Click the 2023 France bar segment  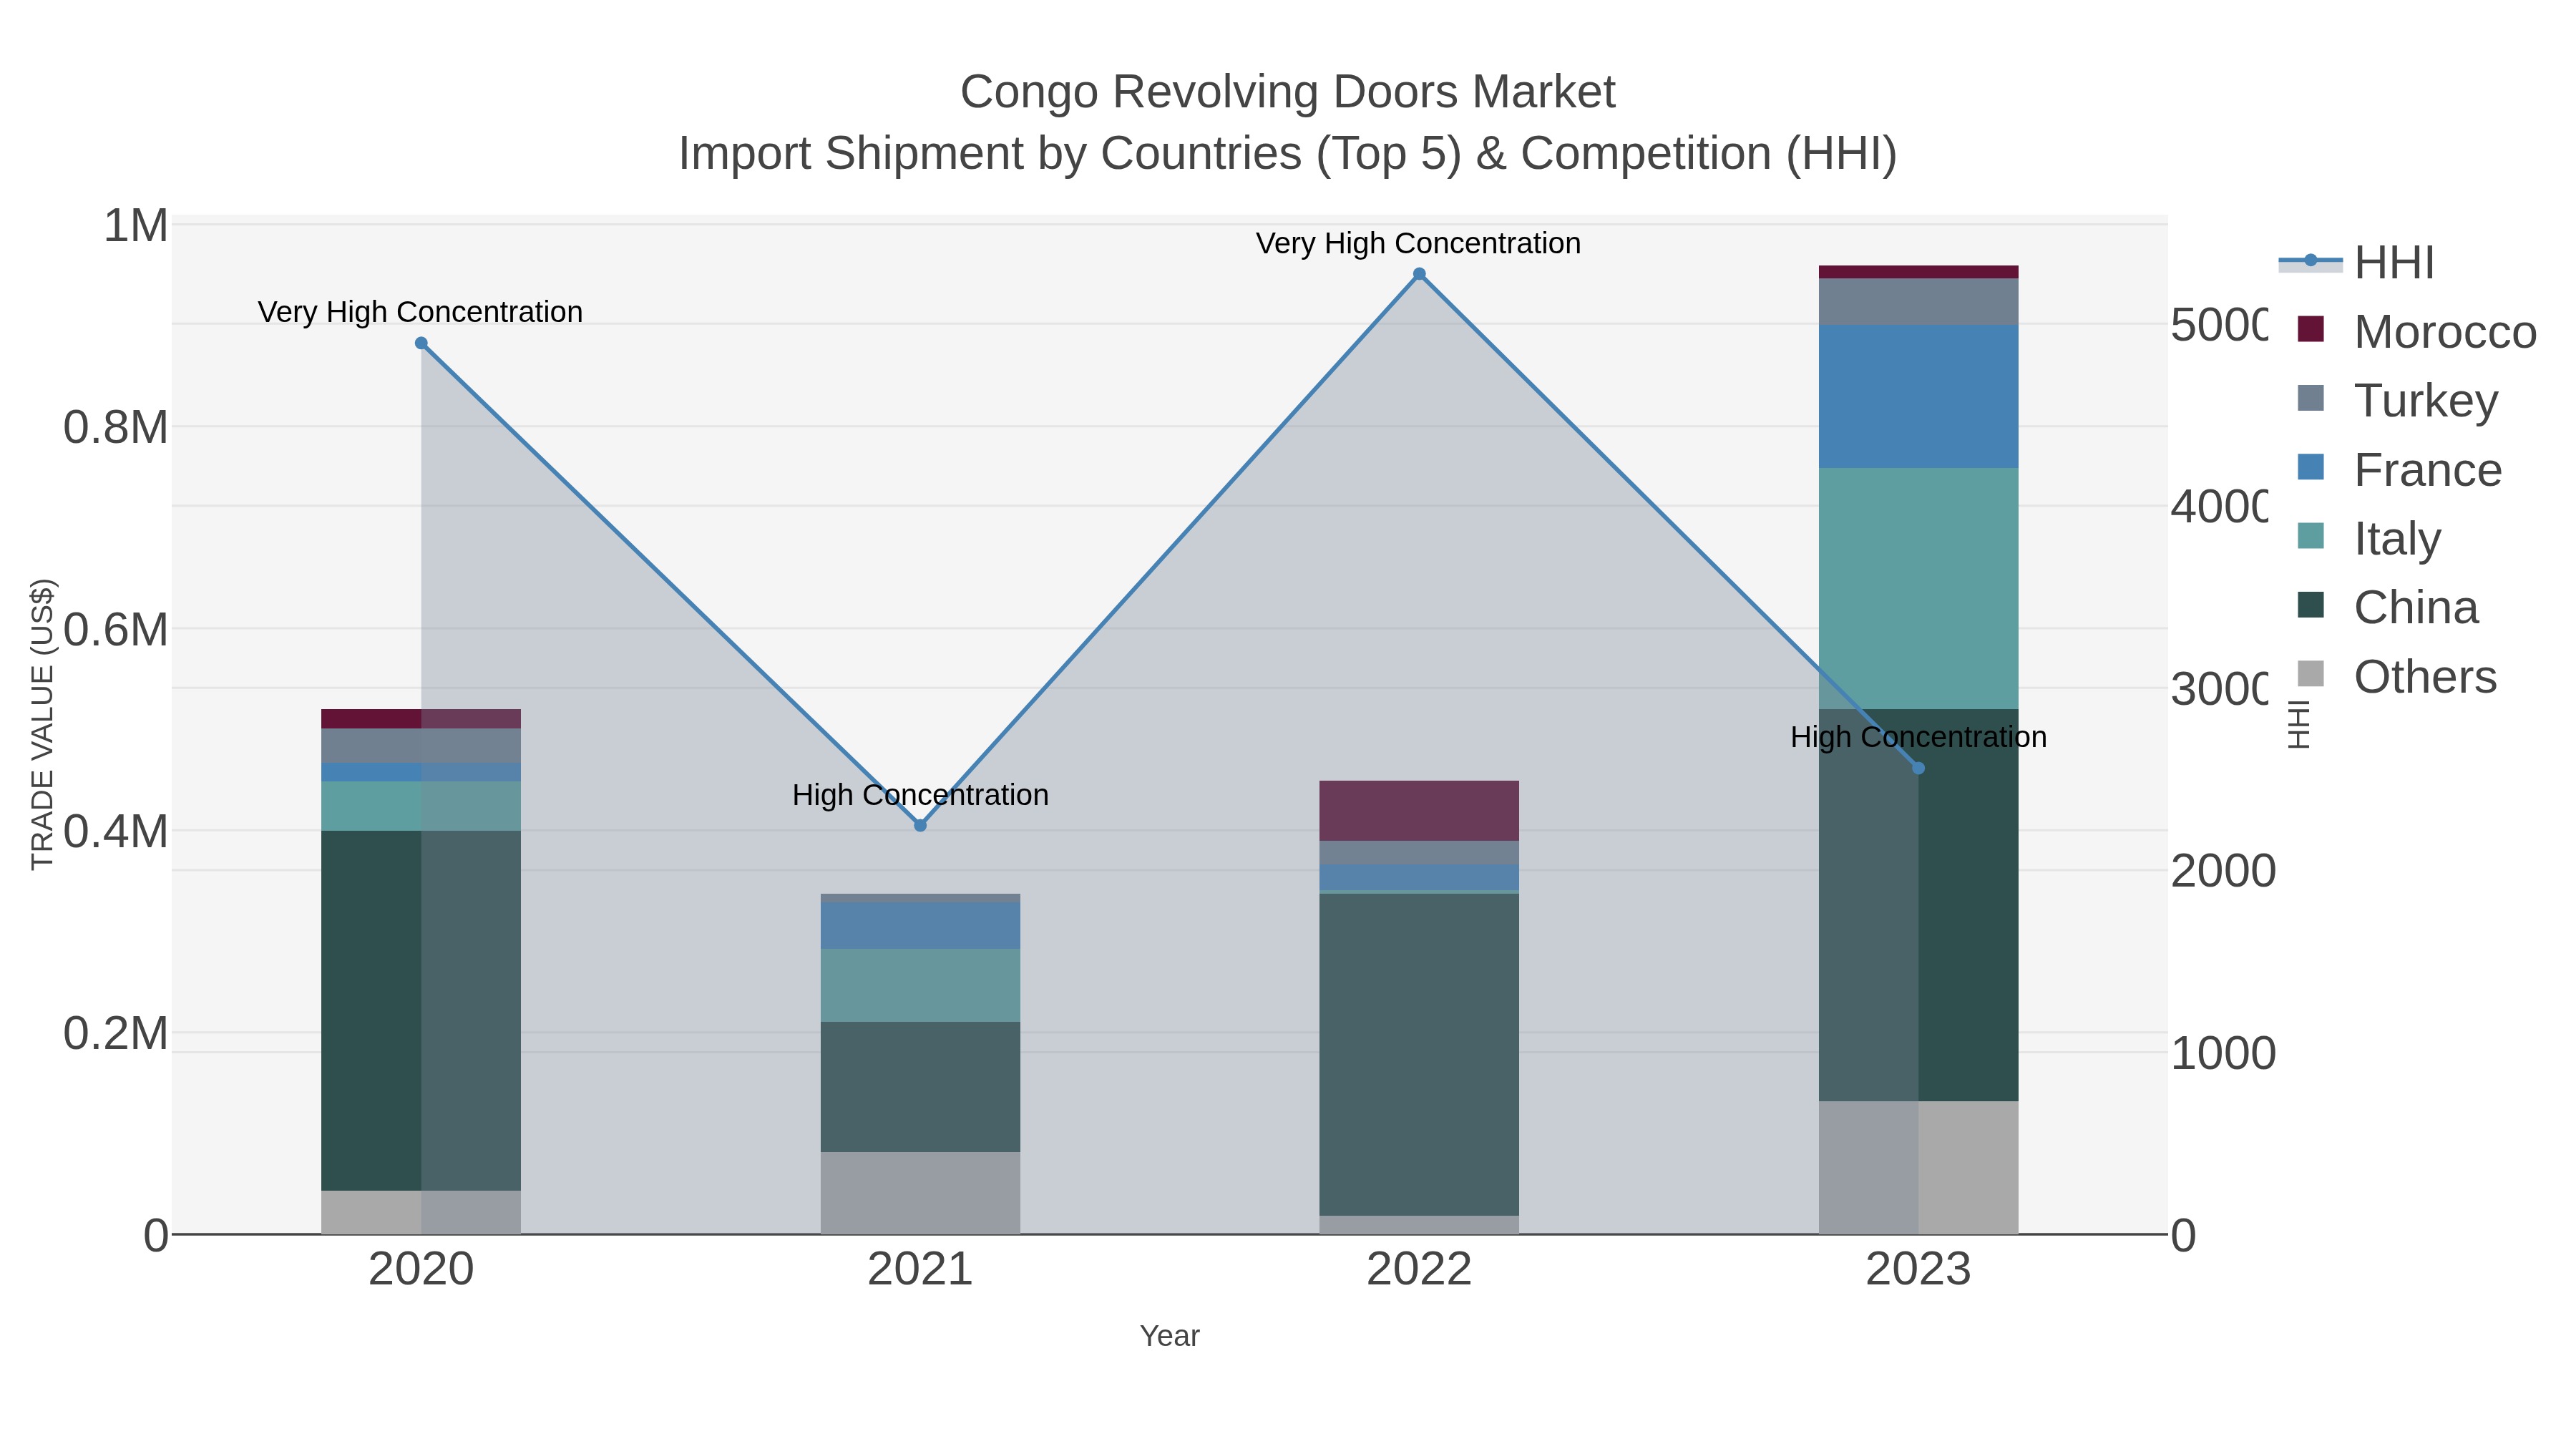tap(1918, 396)
